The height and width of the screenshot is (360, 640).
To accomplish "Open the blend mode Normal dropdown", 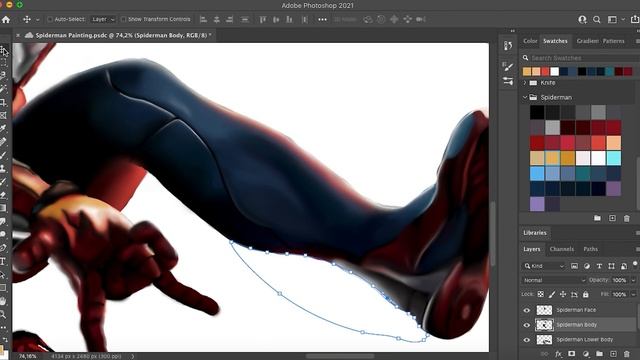I will (554, 280).
